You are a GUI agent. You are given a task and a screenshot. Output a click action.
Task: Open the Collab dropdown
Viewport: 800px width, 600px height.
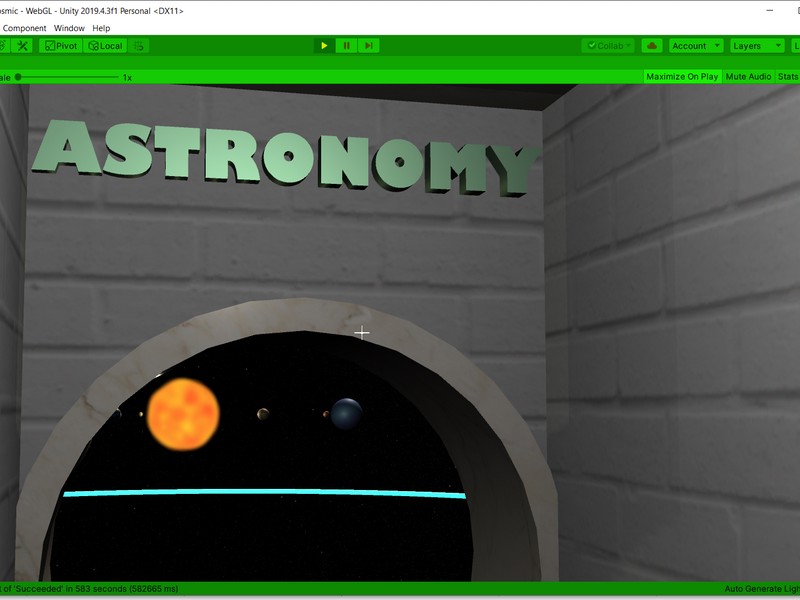click(608, 46)
